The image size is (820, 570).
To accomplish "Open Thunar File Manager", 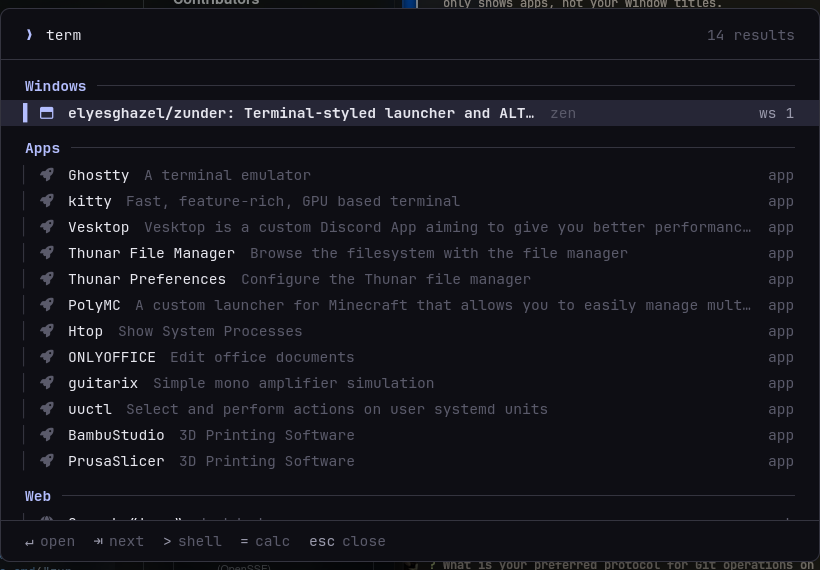I will click(410, 253).
